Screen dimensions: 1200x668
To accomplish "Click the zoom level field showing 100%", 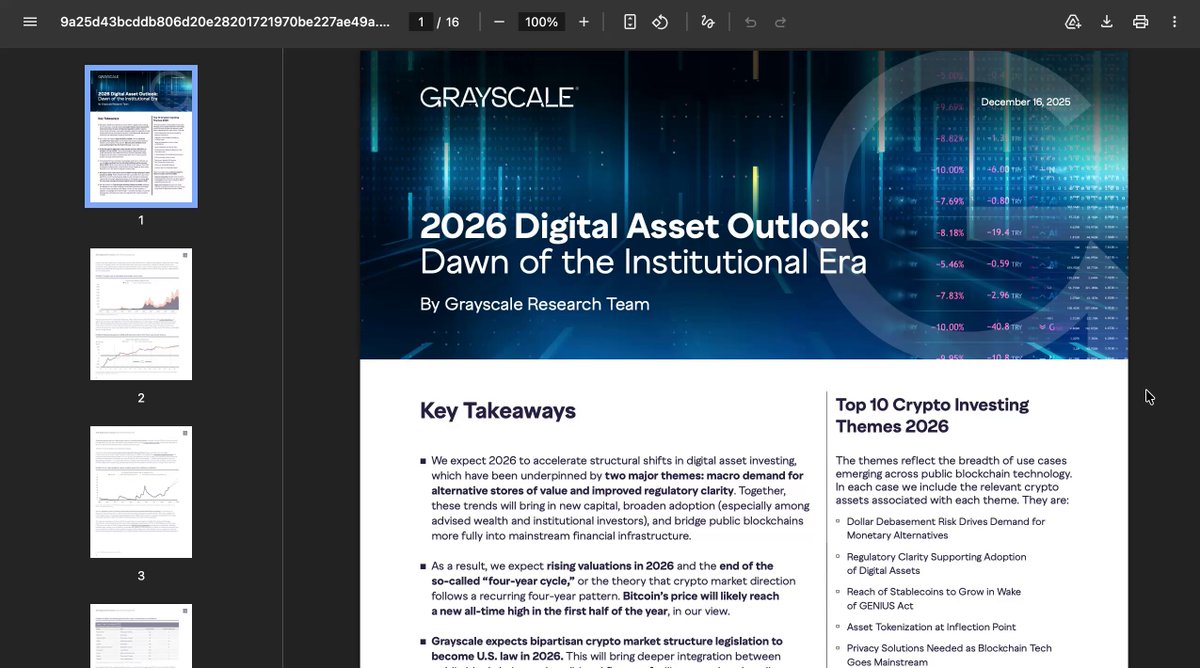I will [x=542, y=22].
